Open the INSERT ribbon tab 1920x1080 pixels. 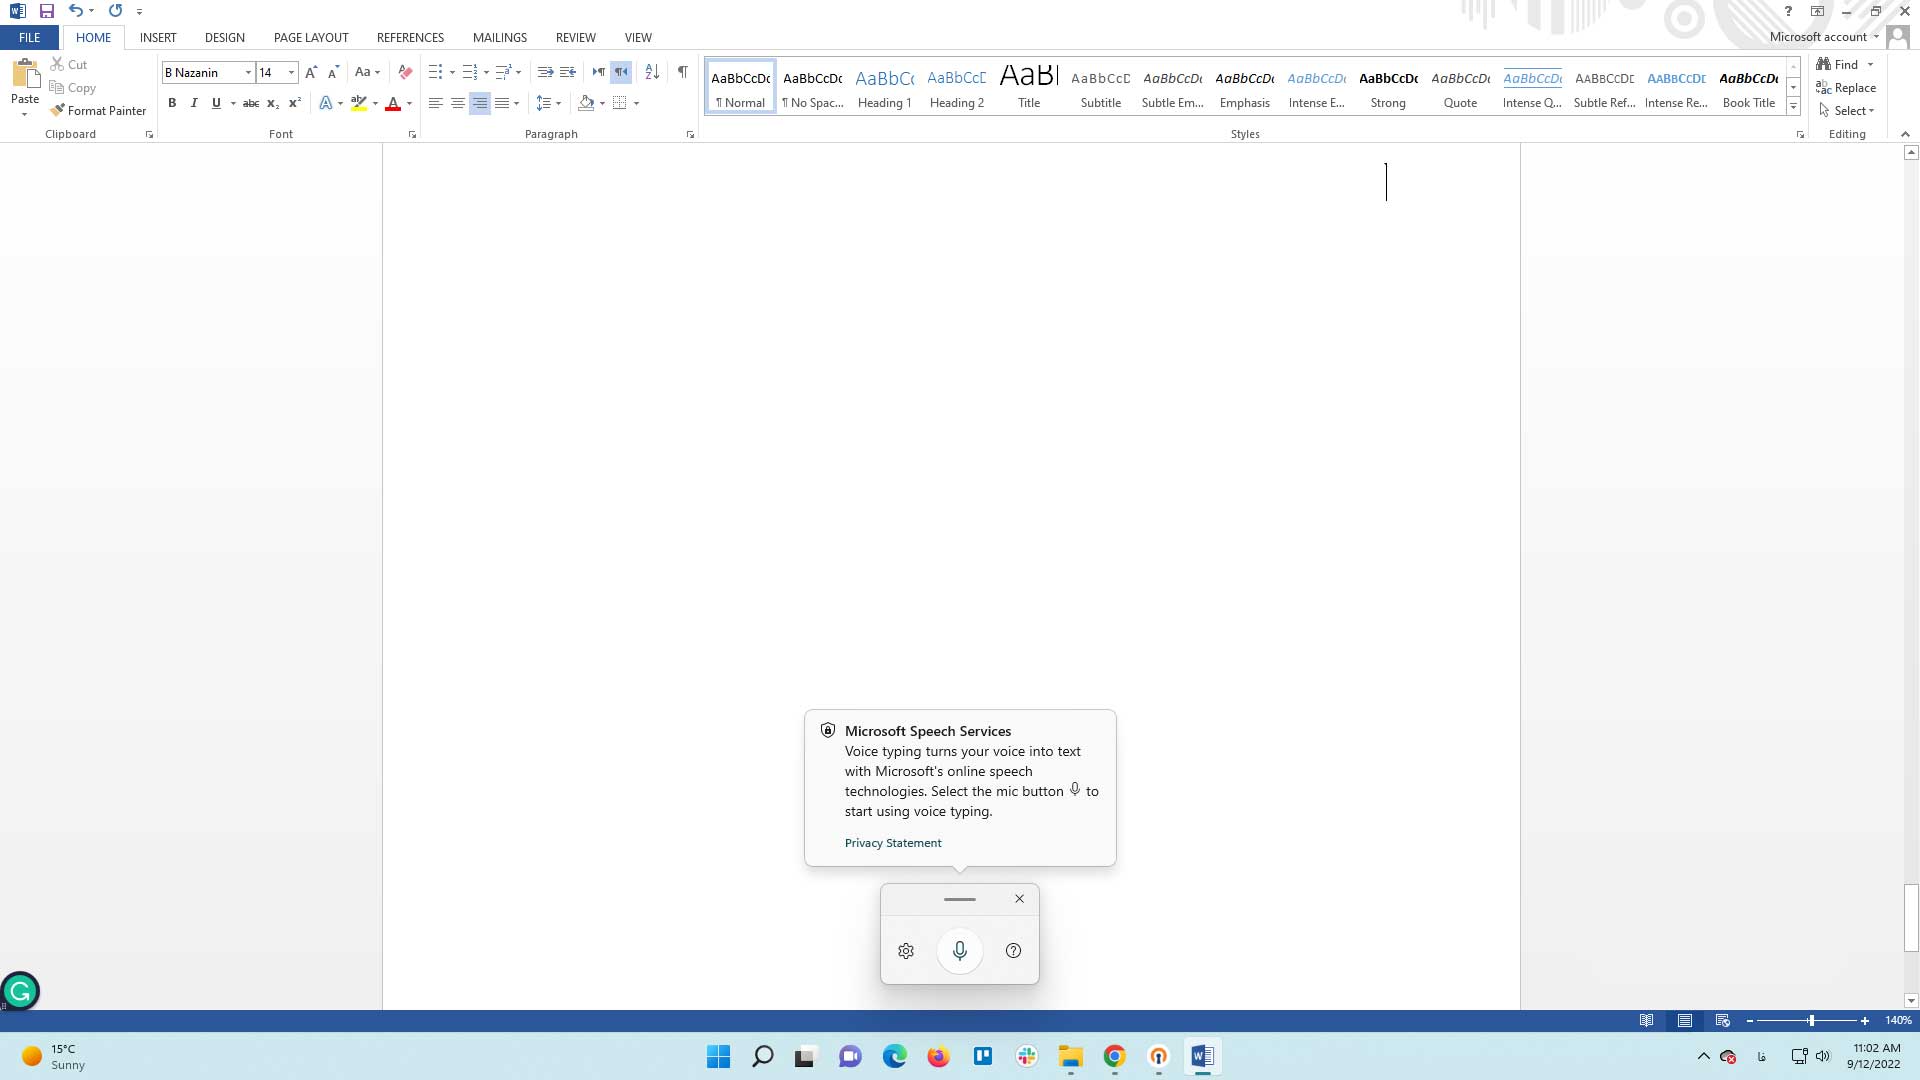[158, 37]
